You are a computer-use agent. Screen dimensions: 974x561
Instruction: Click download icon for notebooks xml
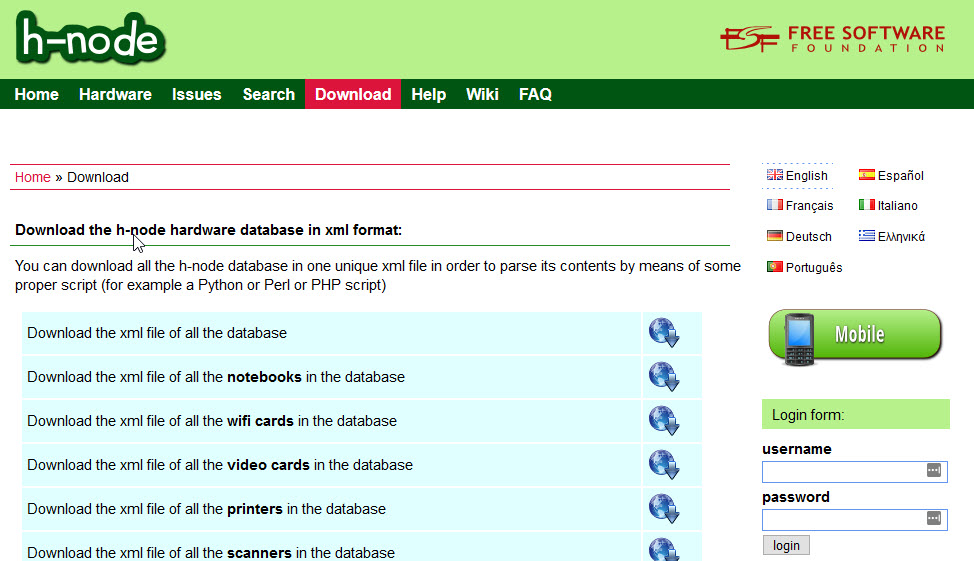[664, 376]
